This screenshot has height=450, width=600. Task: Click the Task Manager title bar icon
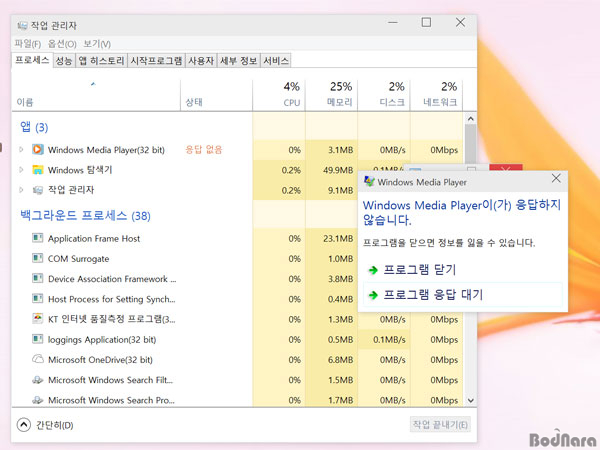click(x=23, y=26)
